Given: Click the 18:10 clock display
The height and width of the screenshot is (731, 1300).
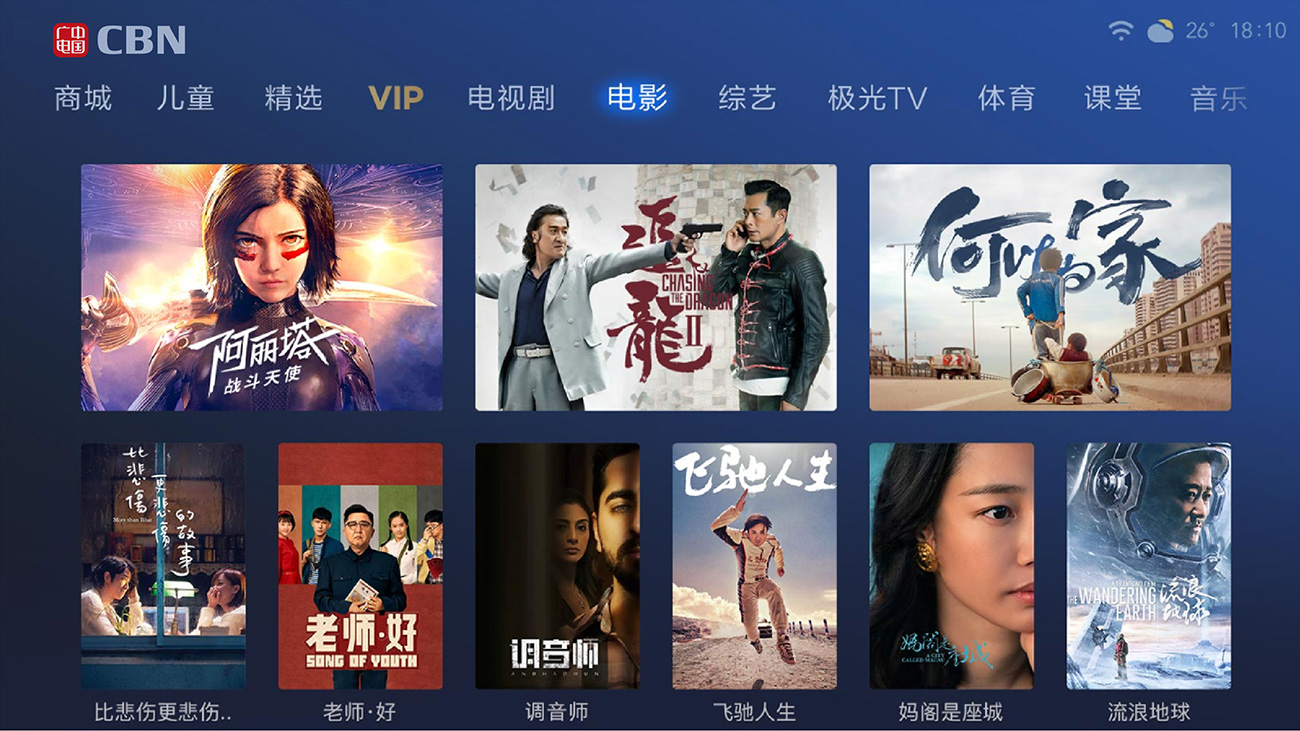Looking at the screenshot, I should [1258, 31].
